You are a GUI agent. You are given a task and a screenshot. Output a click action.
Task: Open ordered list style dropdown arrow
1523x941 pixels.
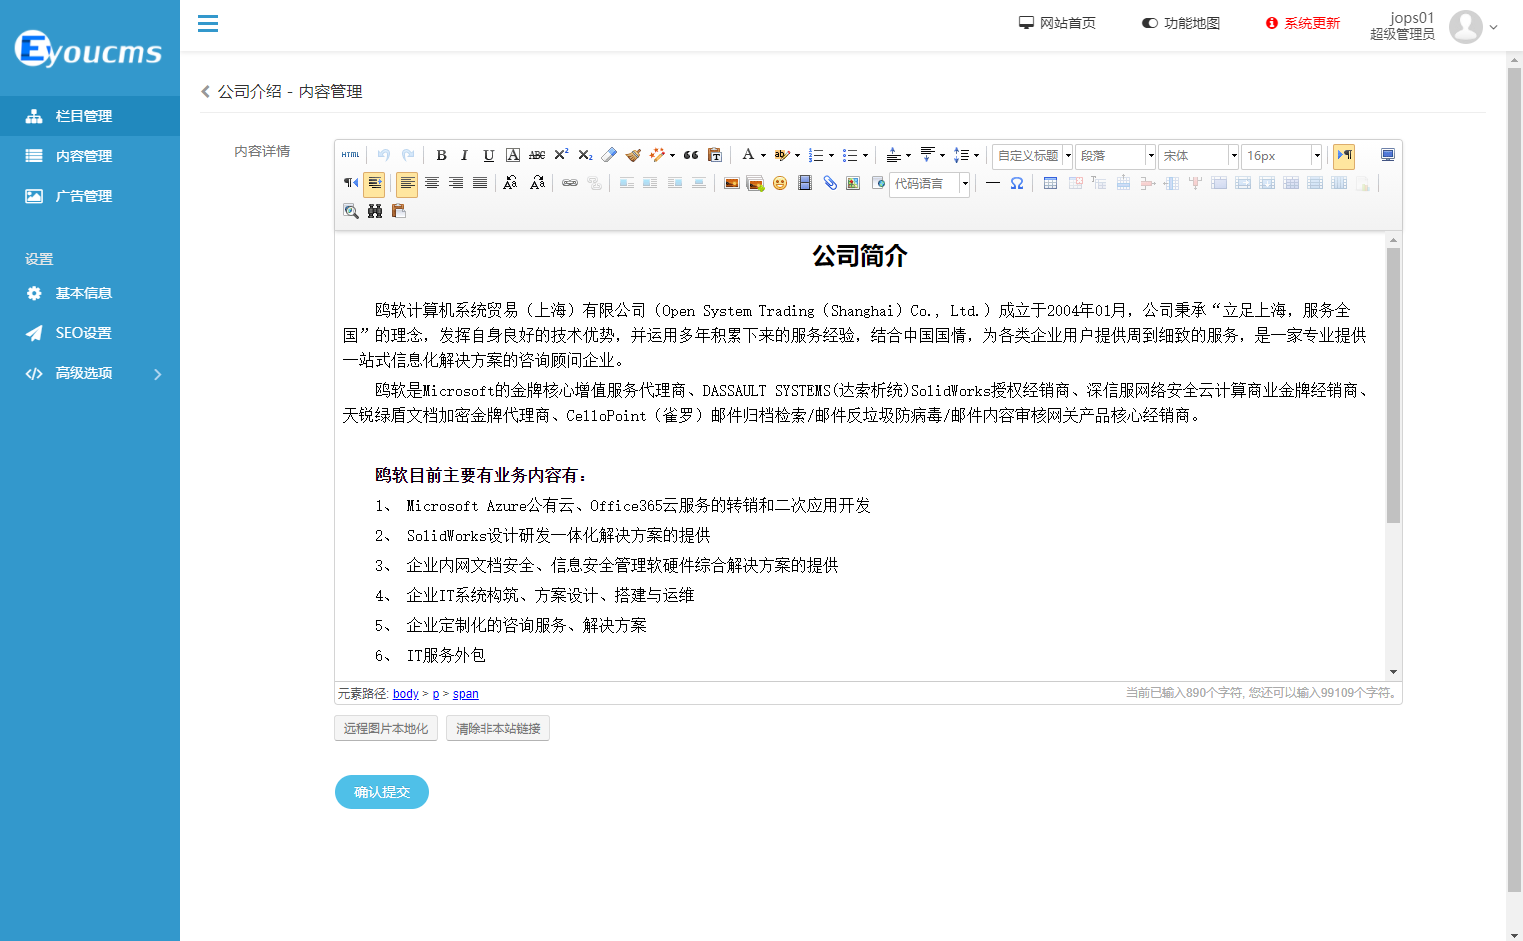point(831,156)
